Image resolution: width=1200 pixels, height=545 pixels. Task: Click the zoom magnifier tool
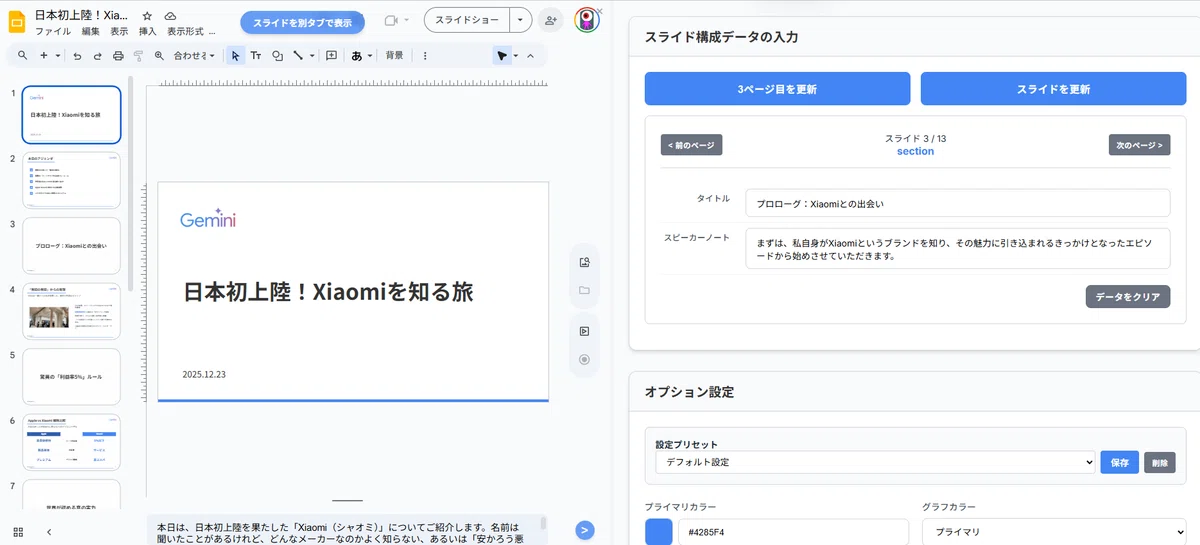[x=159, y=56]
